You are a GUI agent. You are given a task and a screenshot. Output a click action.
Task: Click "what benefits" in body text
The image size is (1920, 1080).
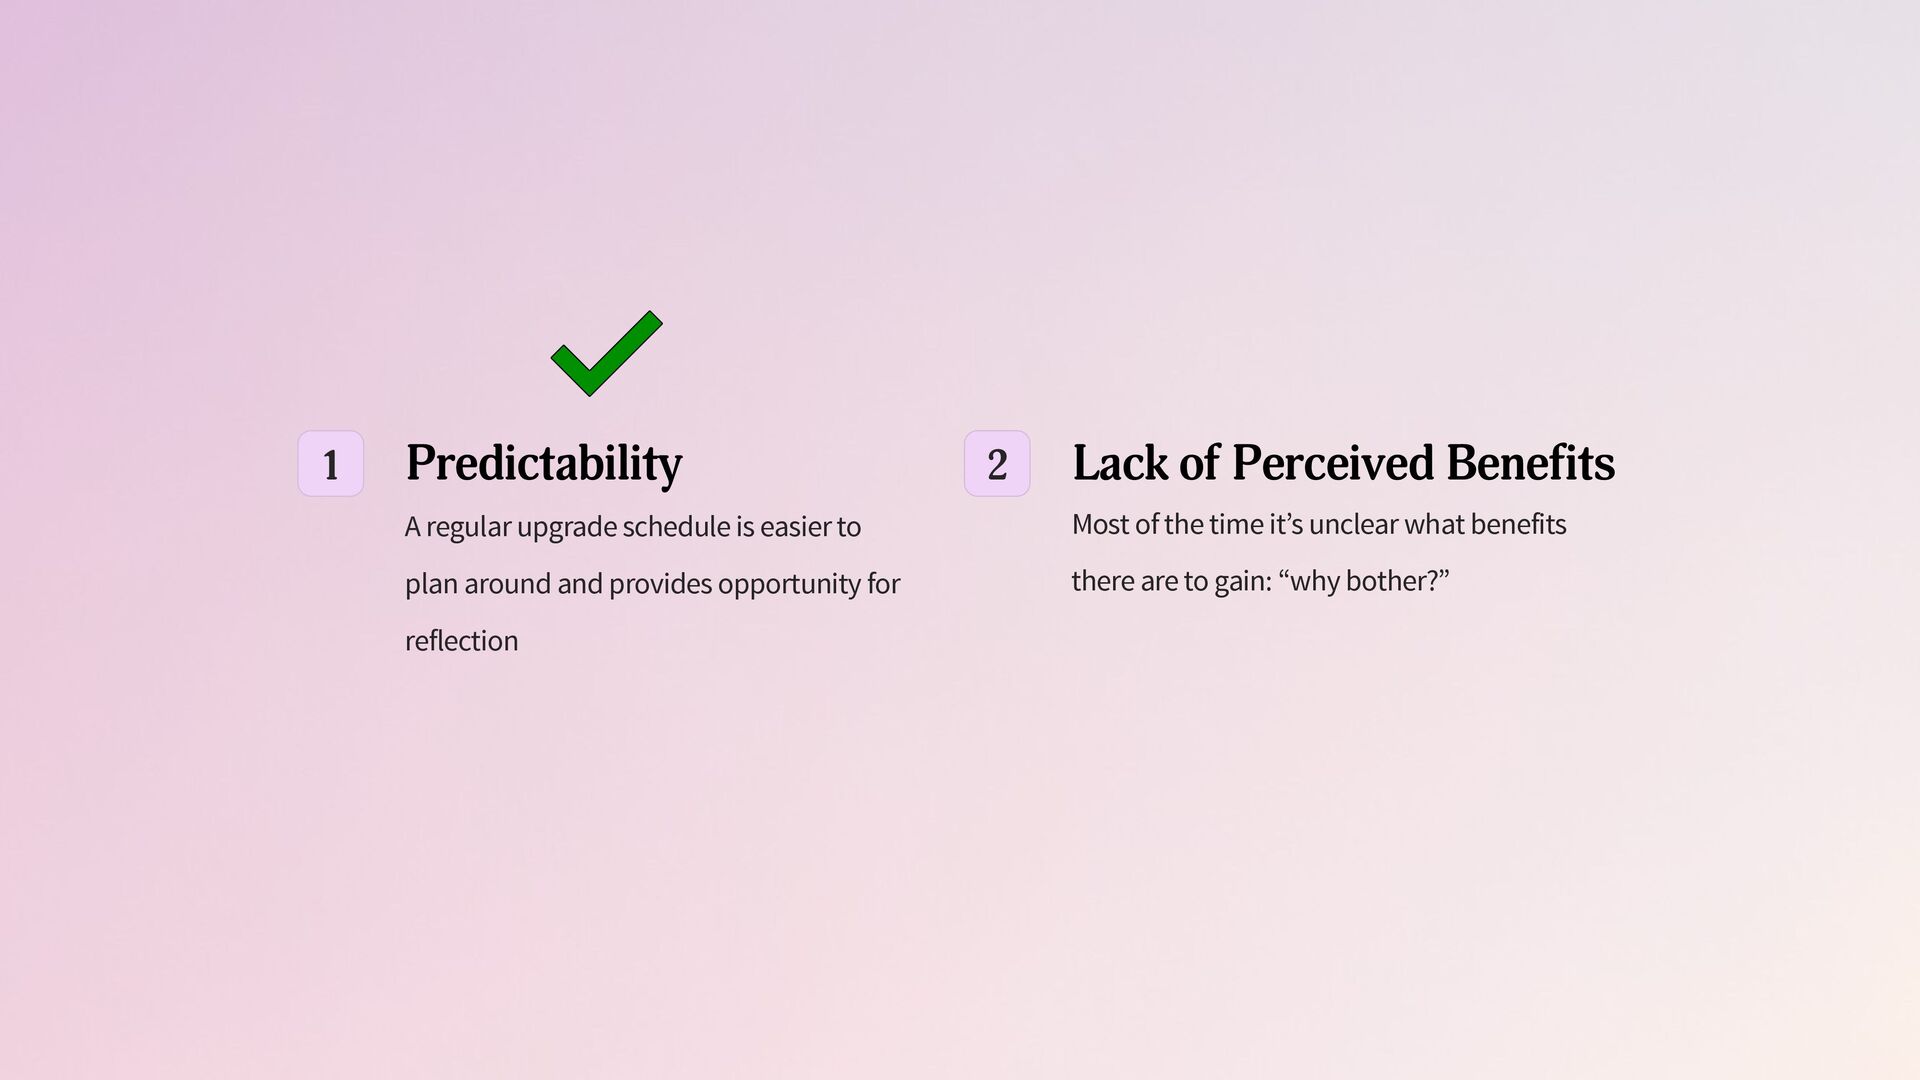click(1485, 524)
